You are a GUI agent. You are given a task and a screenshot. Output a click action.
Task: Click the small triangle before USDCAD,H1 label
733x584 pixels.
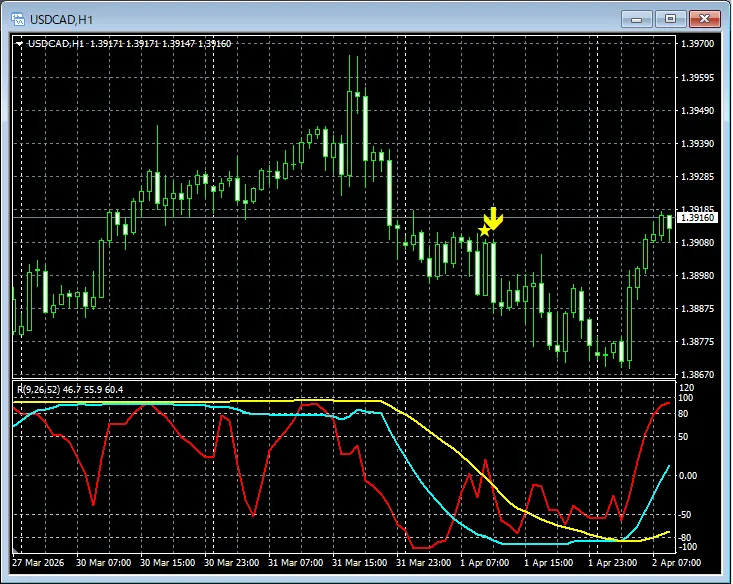[19, 44]
